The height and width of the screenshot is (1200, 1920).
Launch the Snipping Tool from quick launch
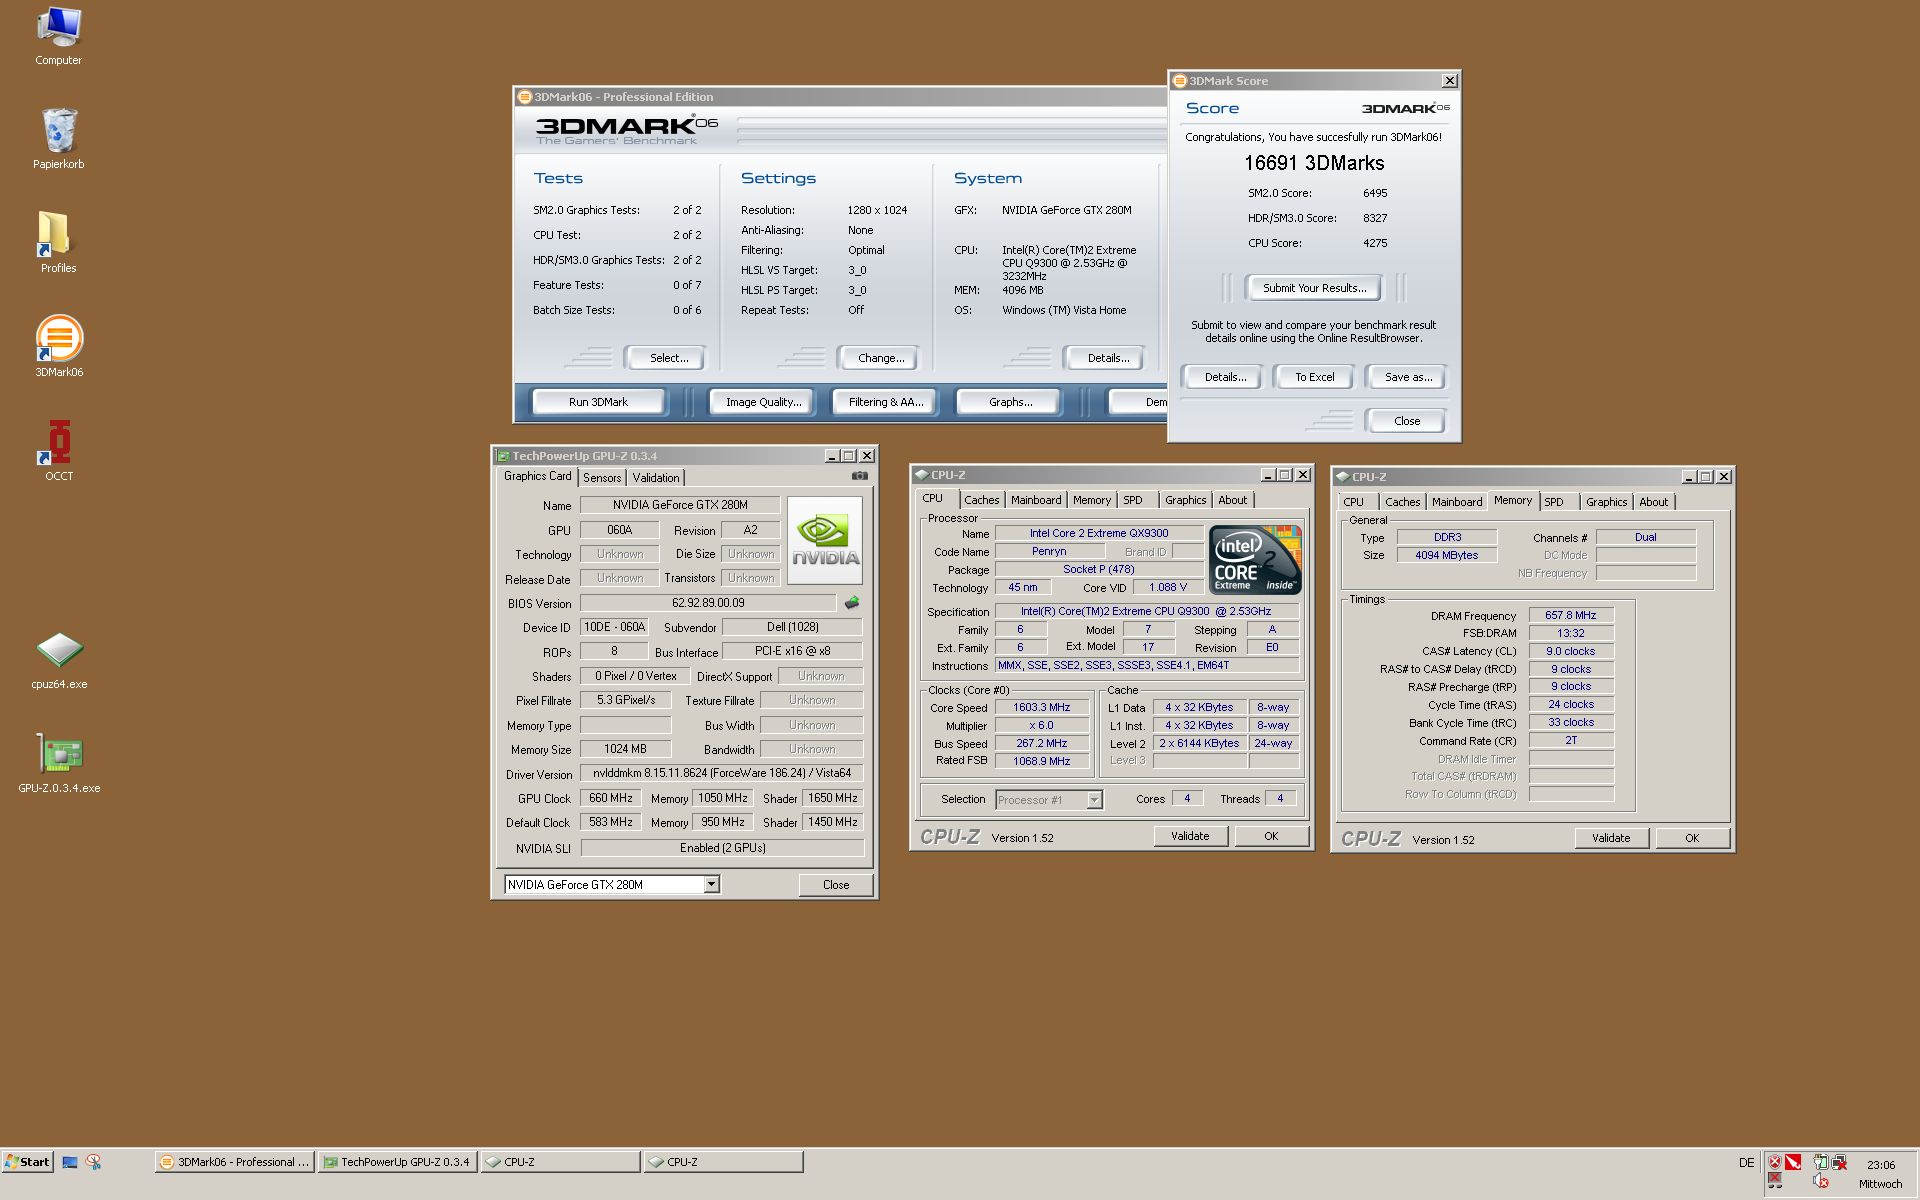point(94,1162)
